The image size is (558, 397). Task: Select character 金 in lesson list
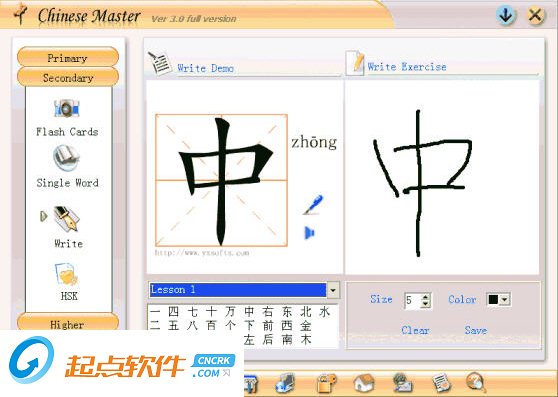pos(305,325)
